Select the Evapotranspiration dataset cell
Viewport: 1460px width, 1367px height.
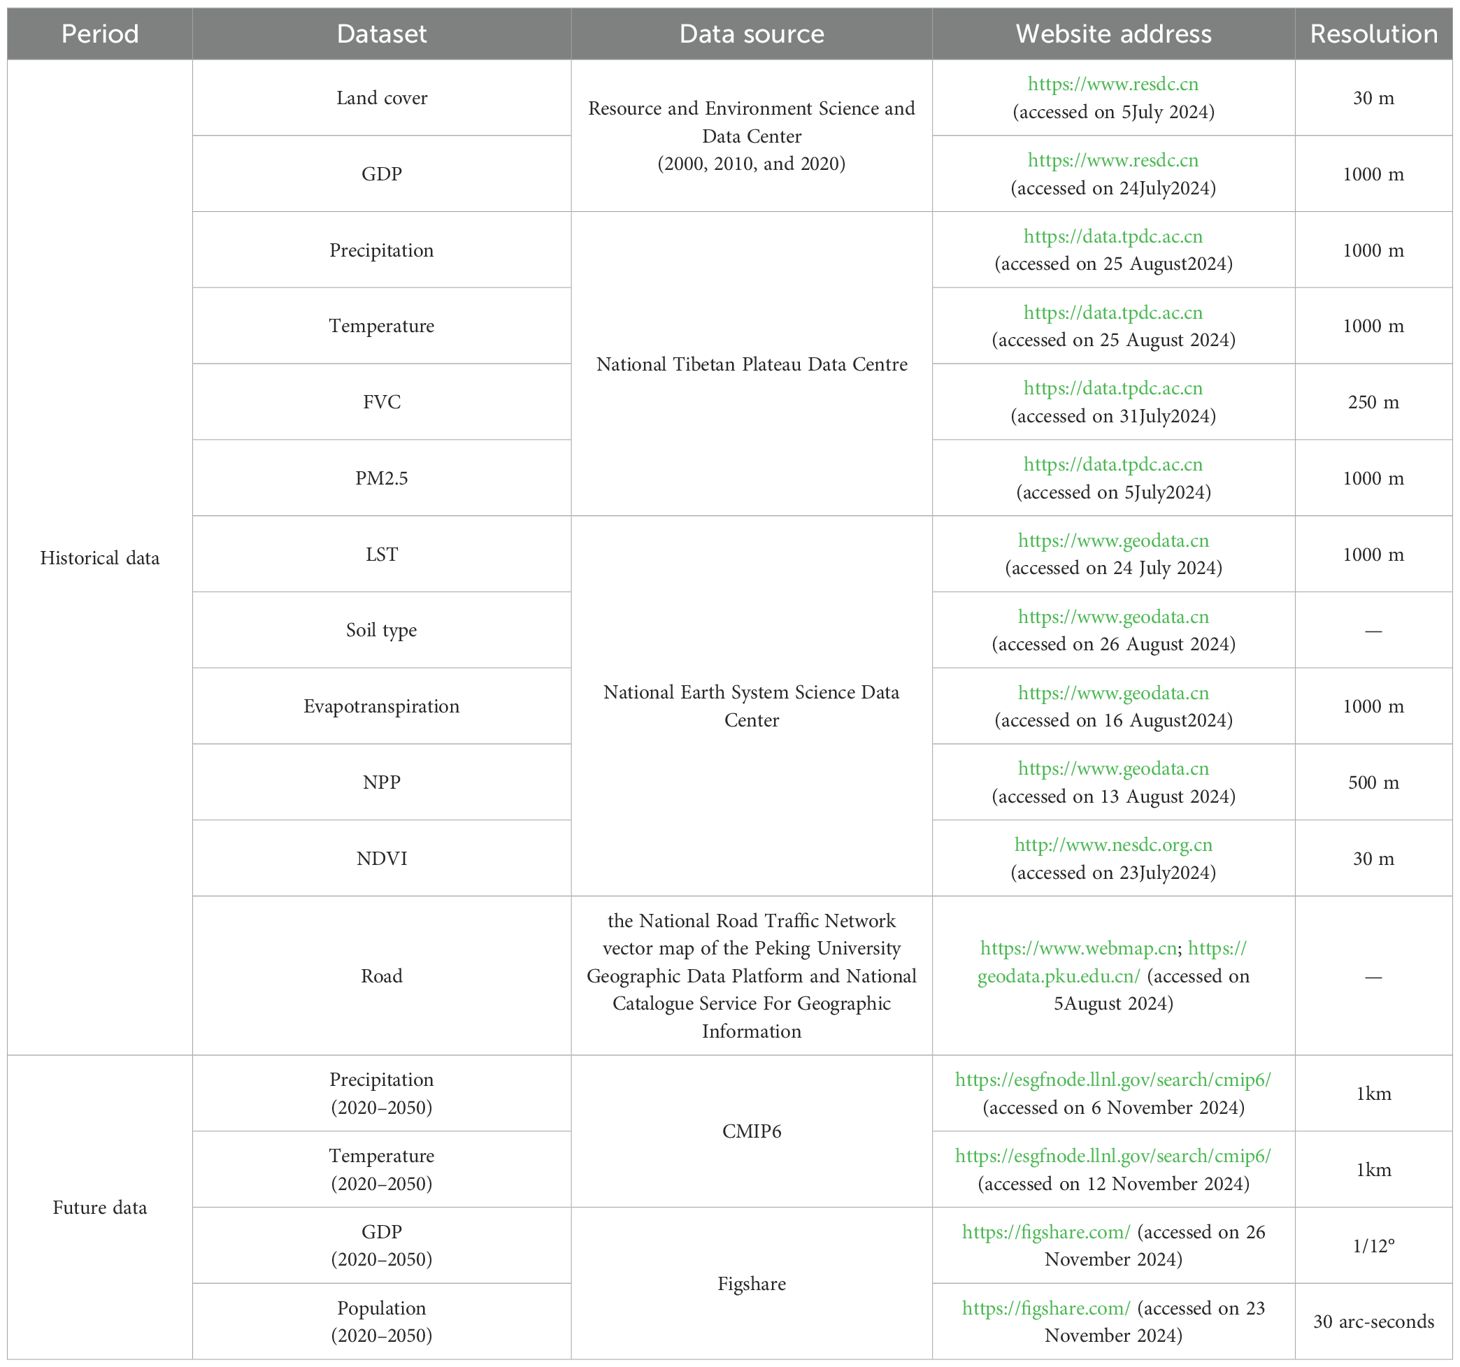381,706
